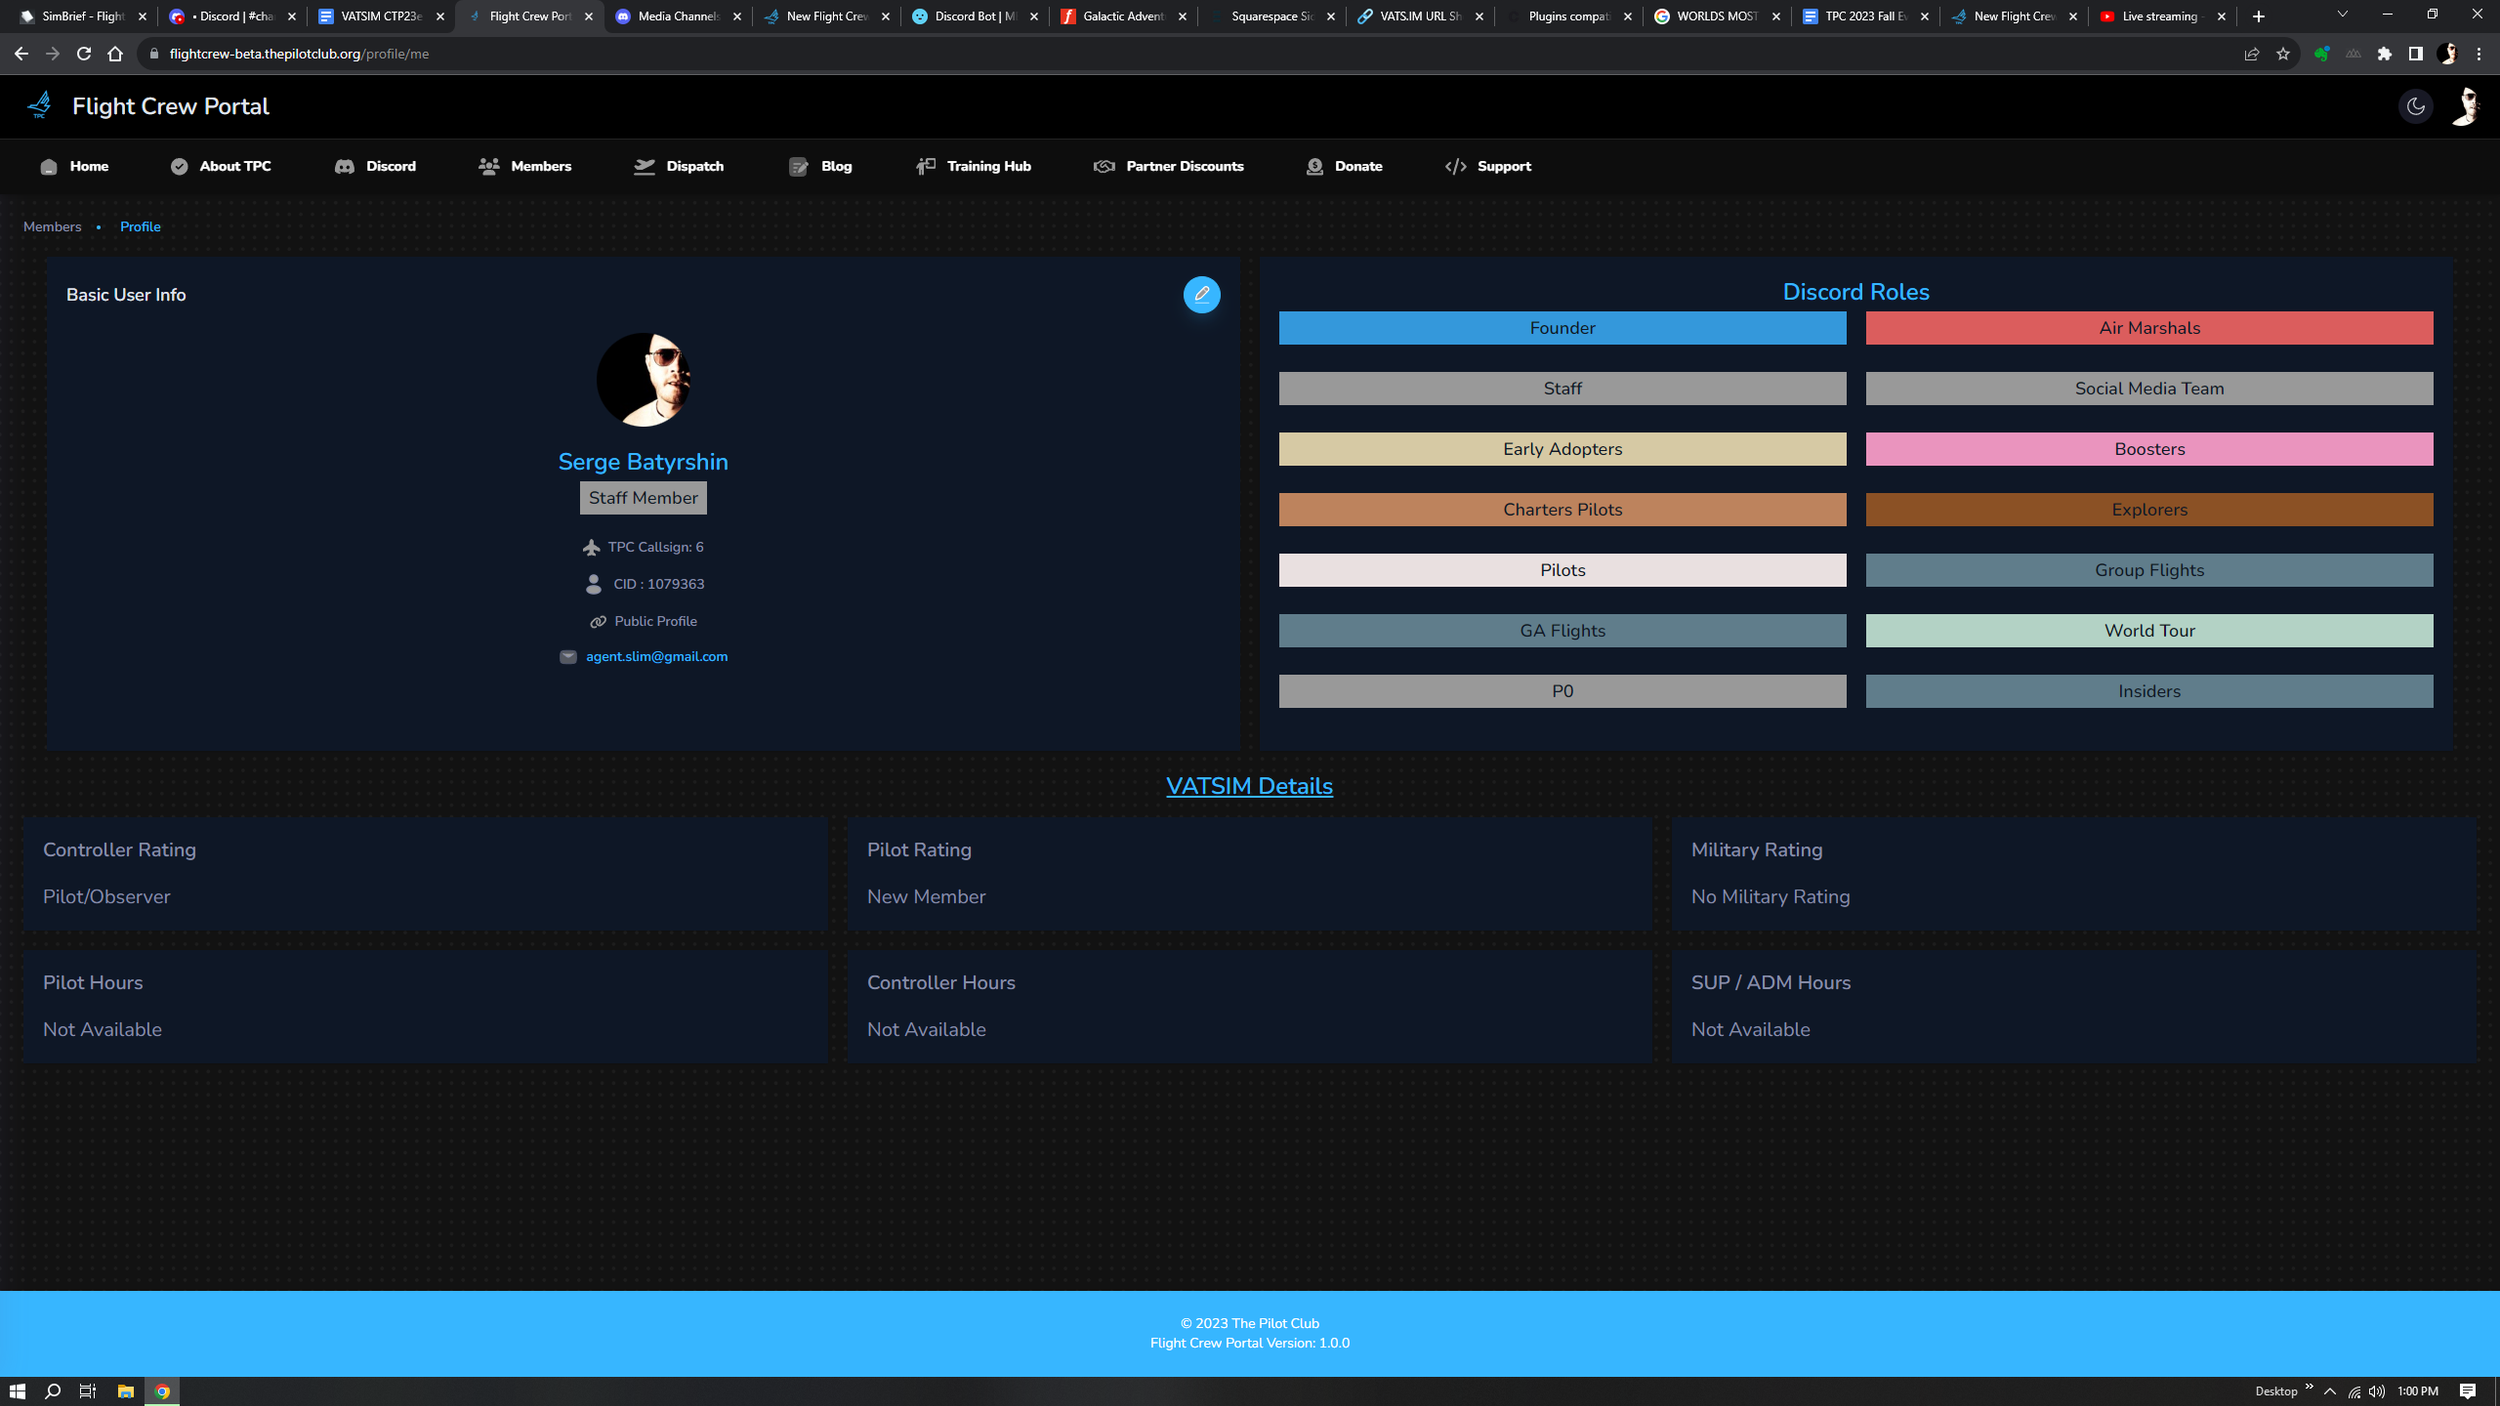The image size is (2500, 1406).
Task: Open the VATSIM Details heading link
Action: [1249, 786]
